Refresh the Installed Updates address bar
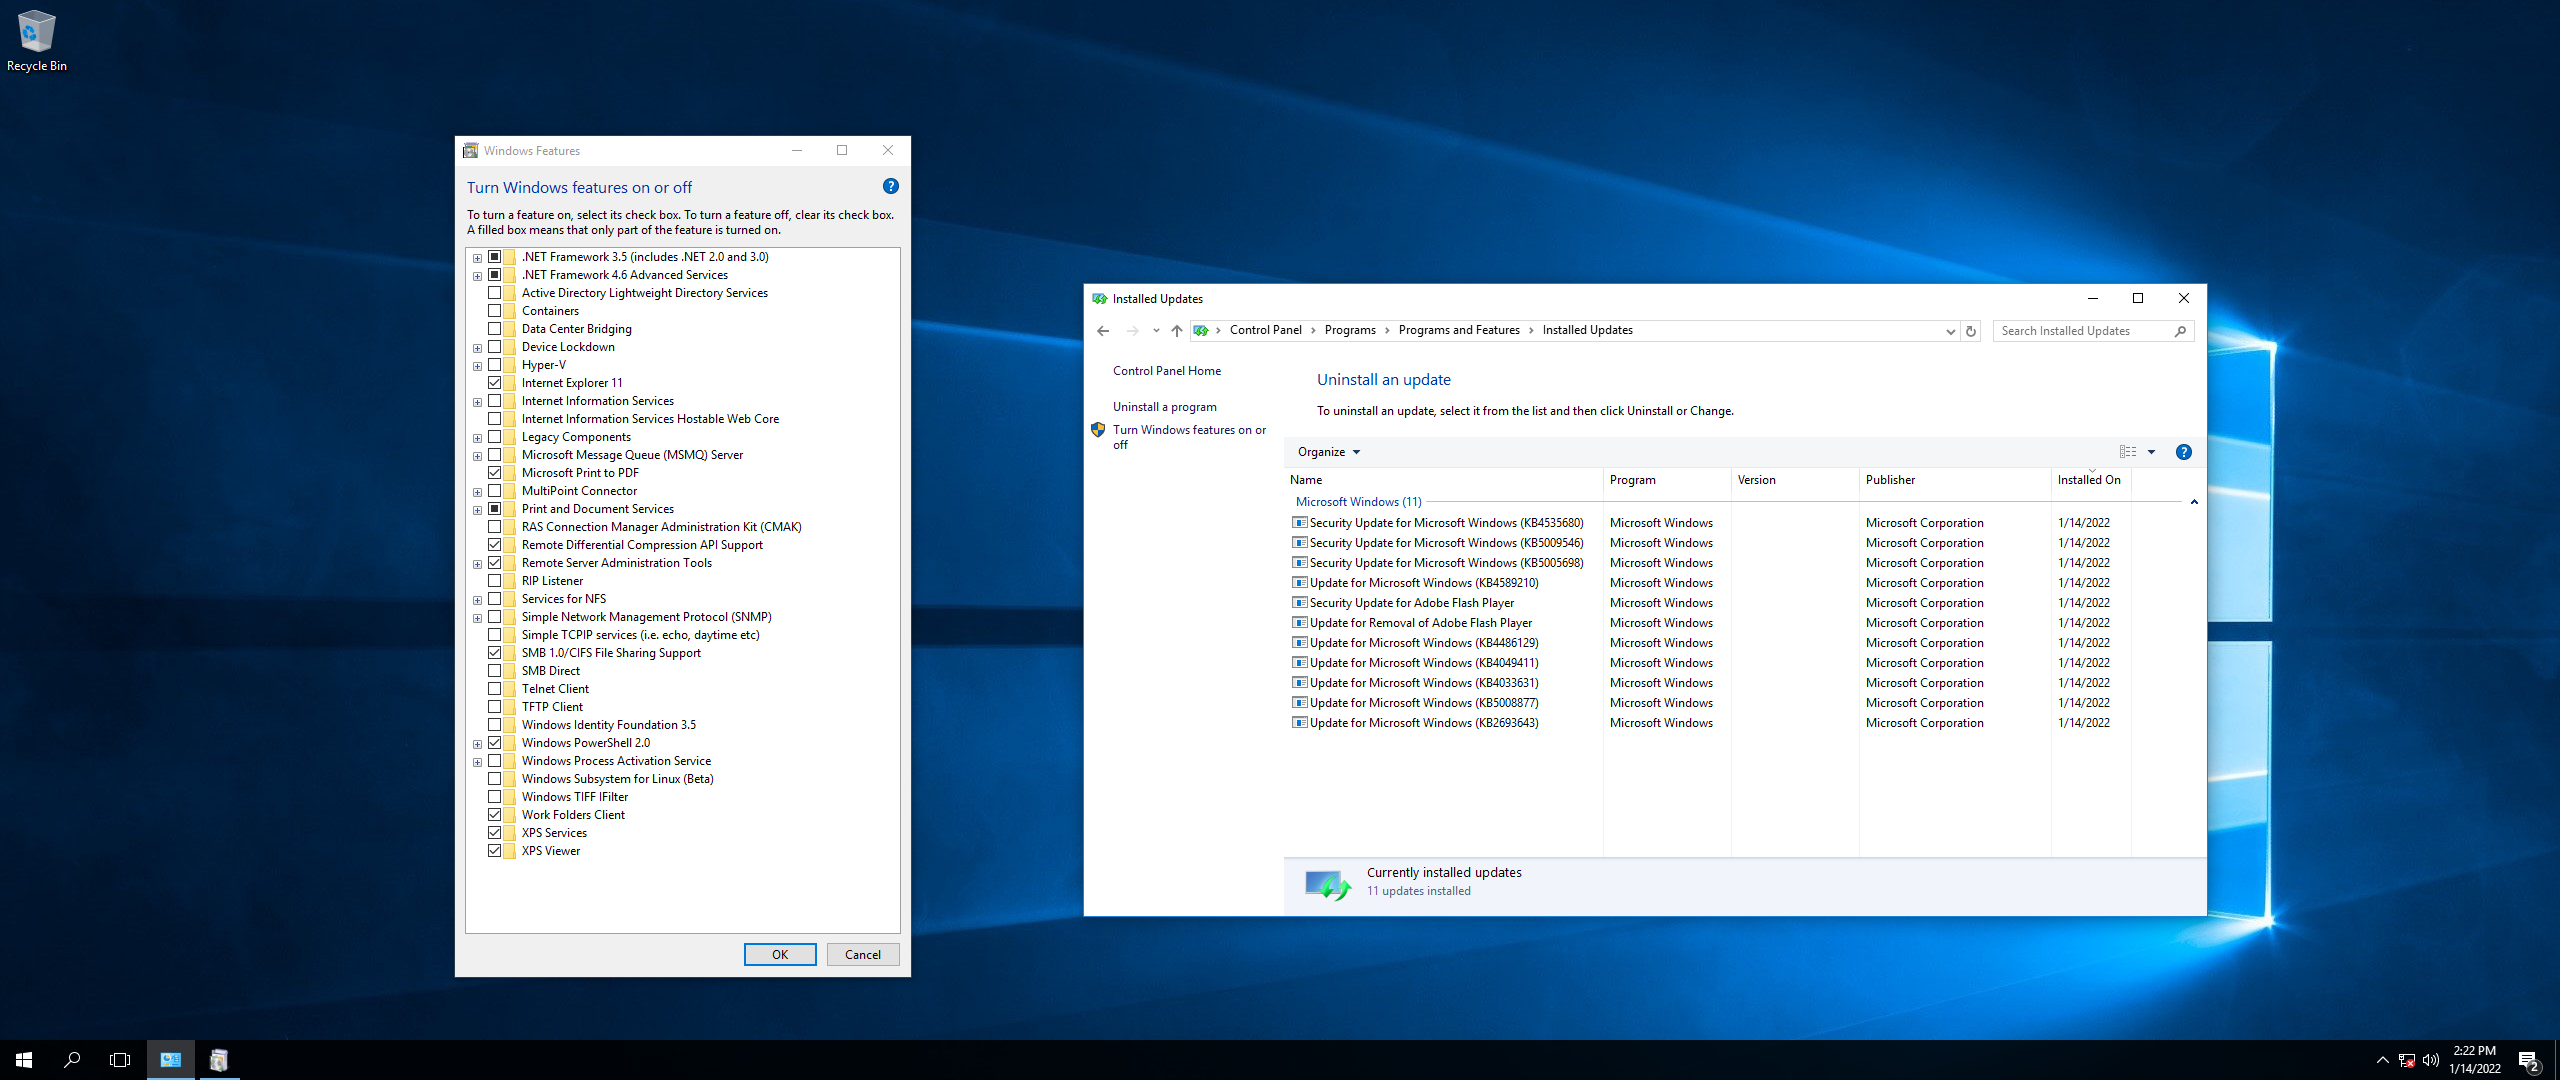The width and height of the screenshot is (2560, 1080). coord(1971,331)
